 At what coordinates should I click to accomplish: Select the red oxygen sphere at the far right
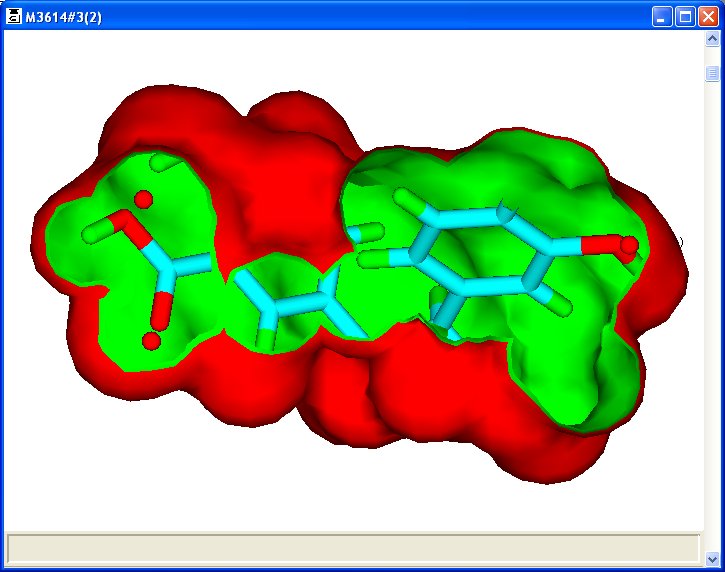(629, 243)
